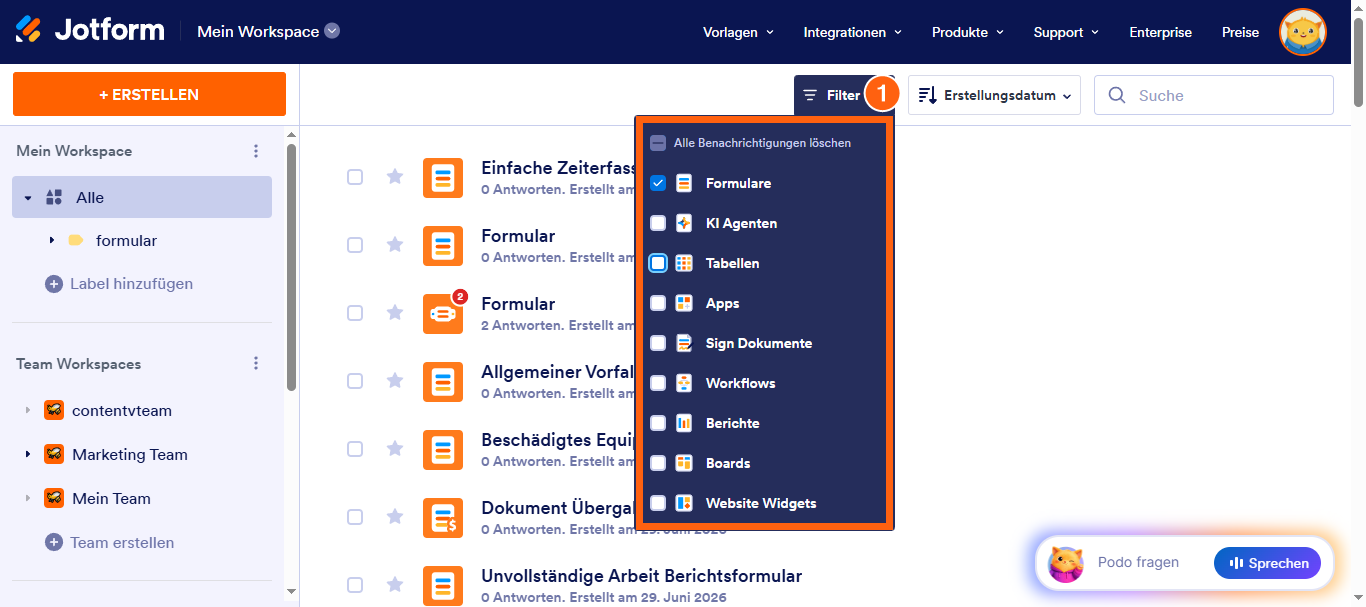Star the Dokument Übergabe form

(395, 517)
